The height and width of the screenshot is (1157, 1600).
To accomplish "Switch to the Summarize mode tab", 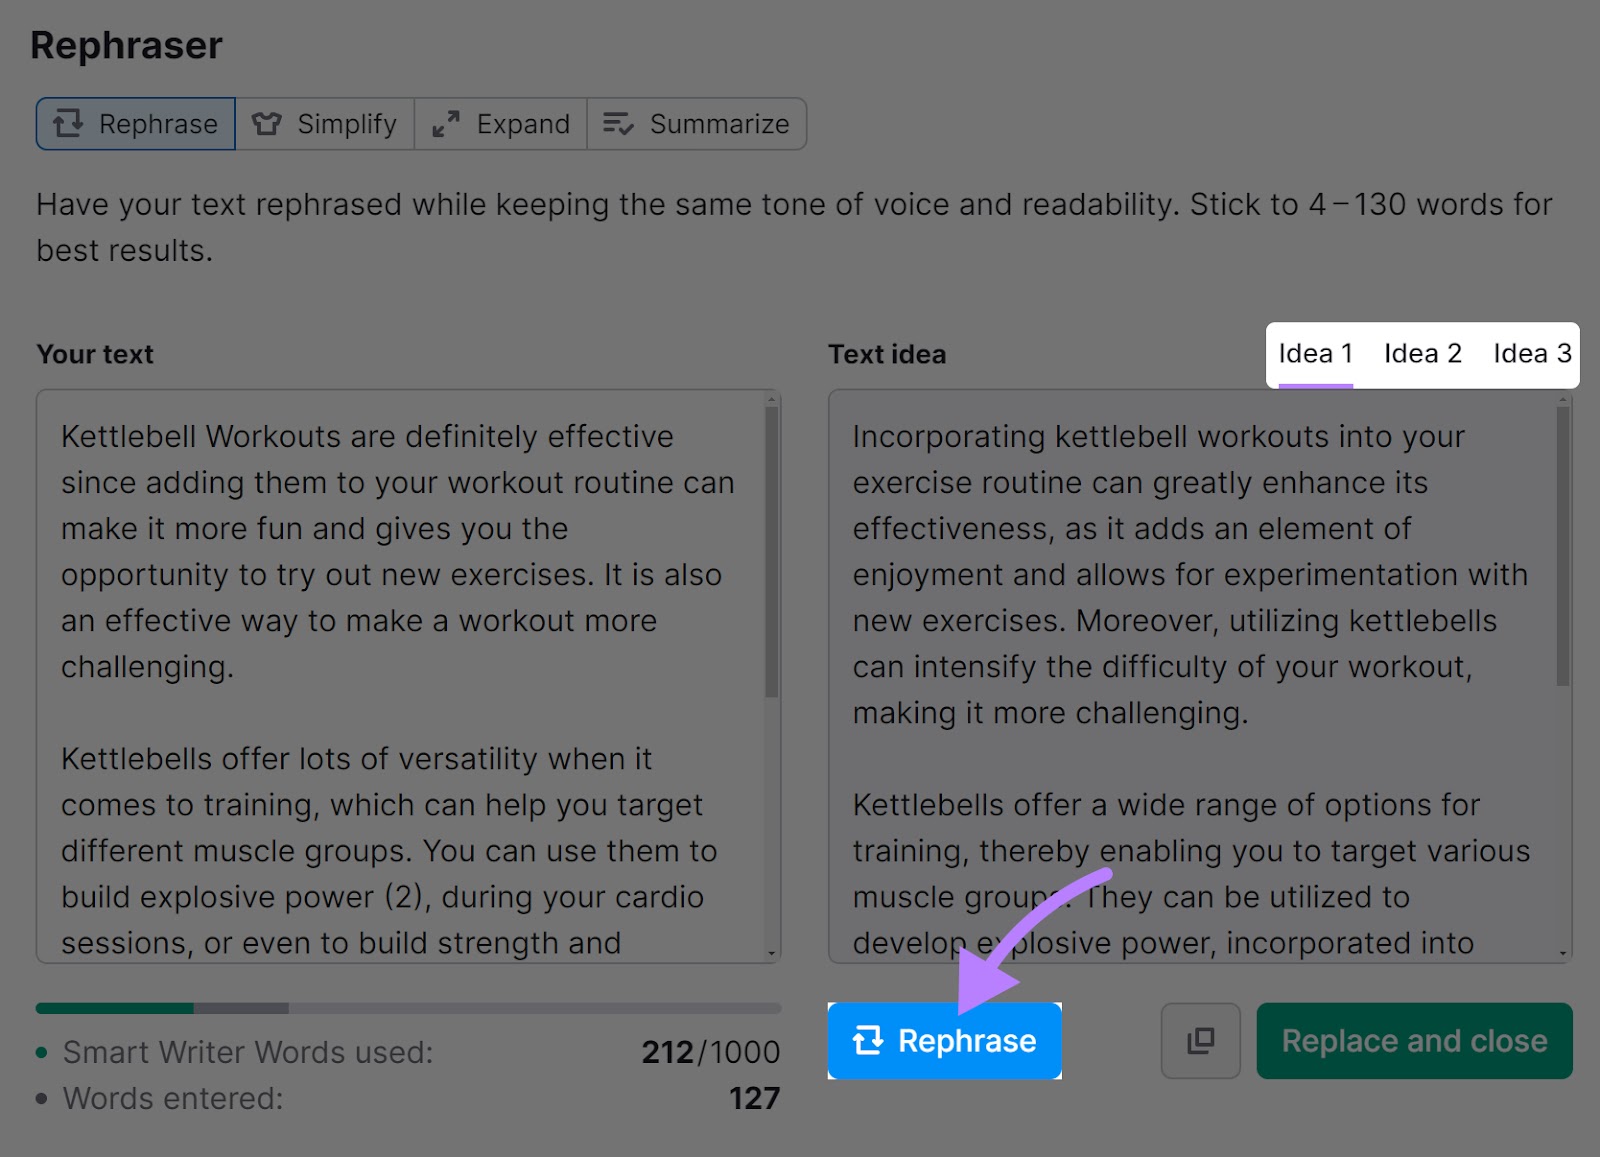I will [x=697, y=123].
